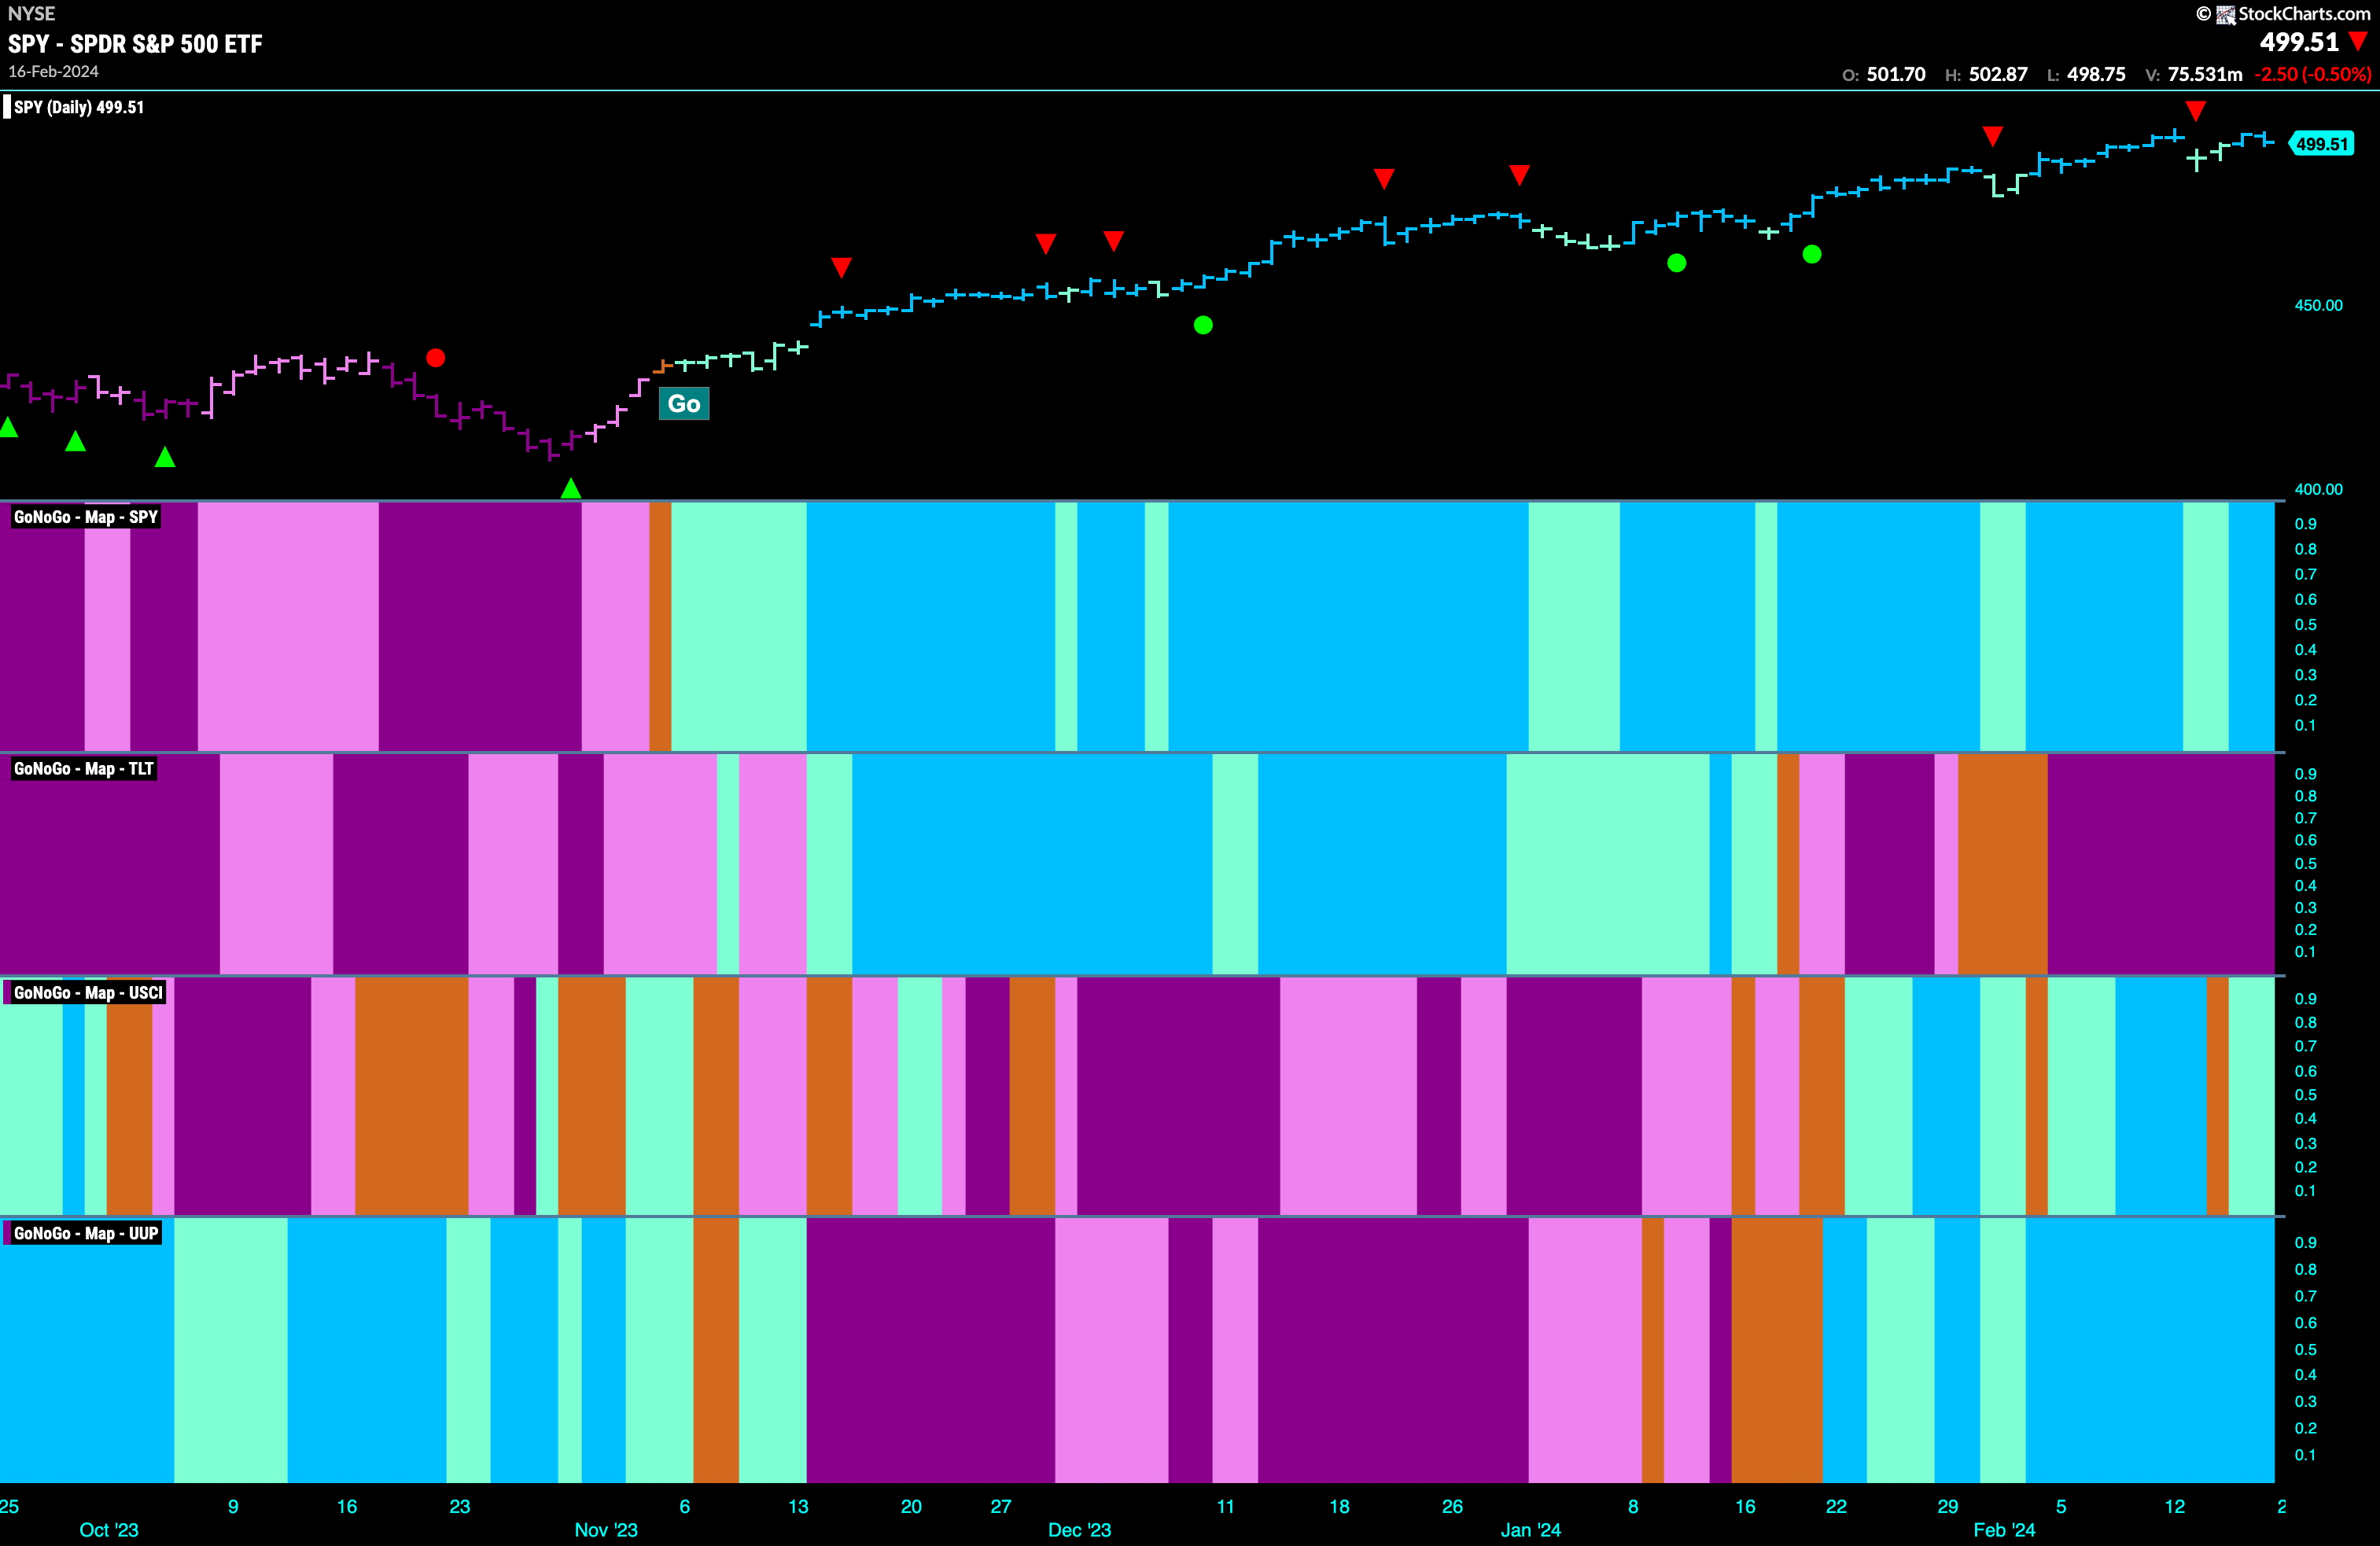Screen dimensions: 2380x1546
Task: Click the green up triangle at the November low
Action: (x=571, y=488)
